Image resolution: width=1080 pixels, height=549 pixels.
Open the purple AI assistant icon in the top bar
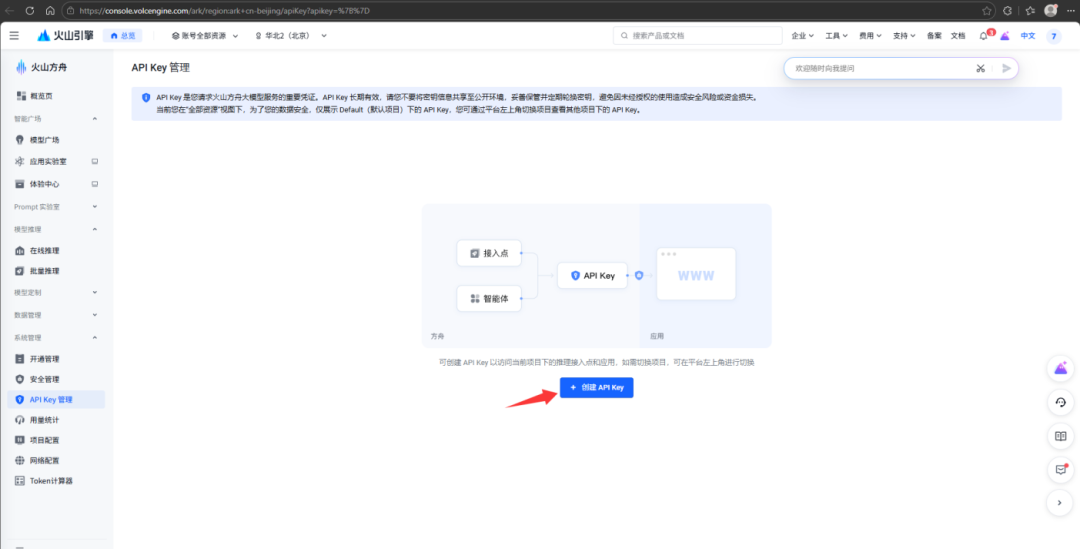click(x=1005, y=36)
